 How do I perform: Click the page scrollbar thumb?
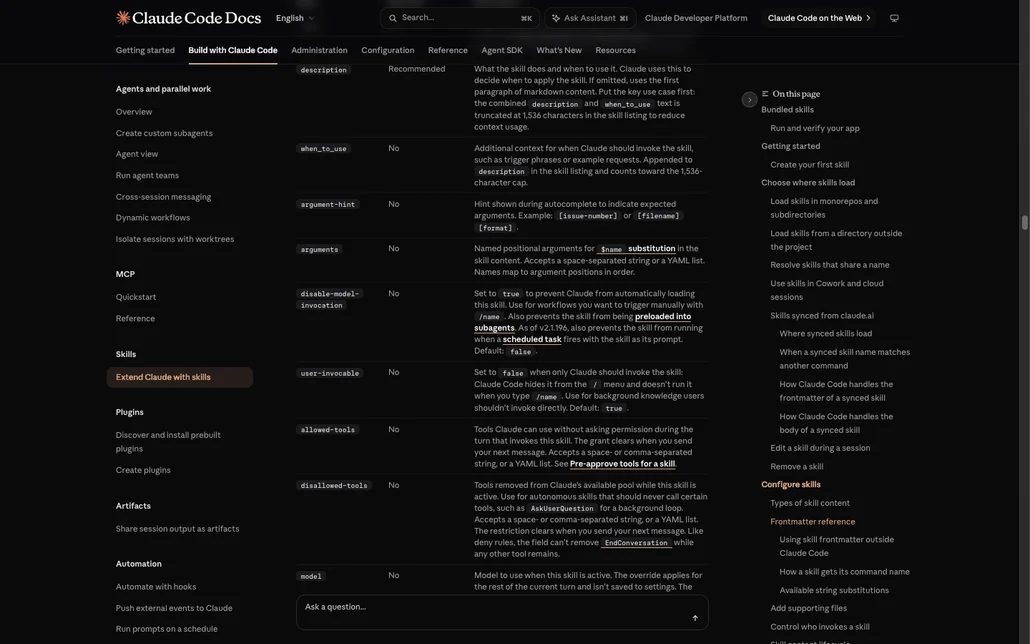click(1024, 223)
